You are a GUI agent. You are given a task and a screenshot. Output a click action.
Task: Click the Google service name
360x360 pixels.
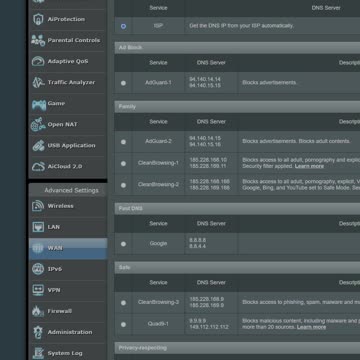[158, 243]
